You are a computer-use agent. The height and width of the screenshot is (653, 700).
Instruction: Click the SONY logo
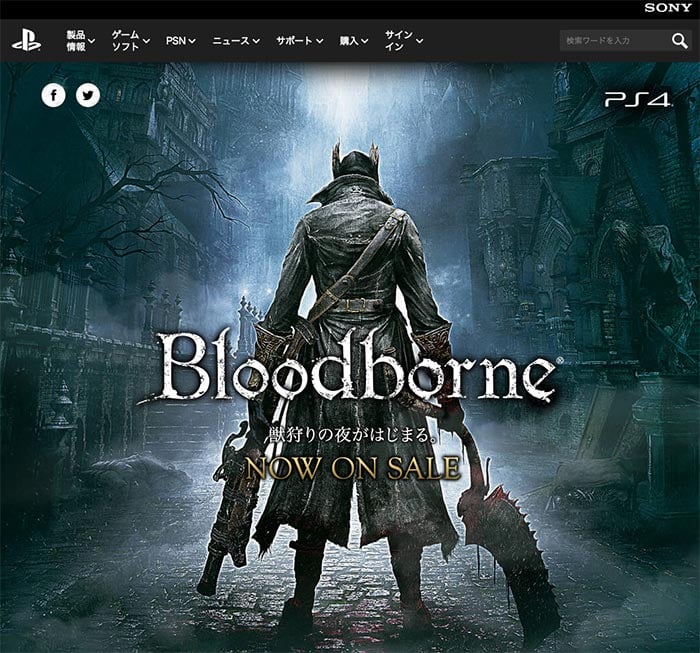coord(667,8)
